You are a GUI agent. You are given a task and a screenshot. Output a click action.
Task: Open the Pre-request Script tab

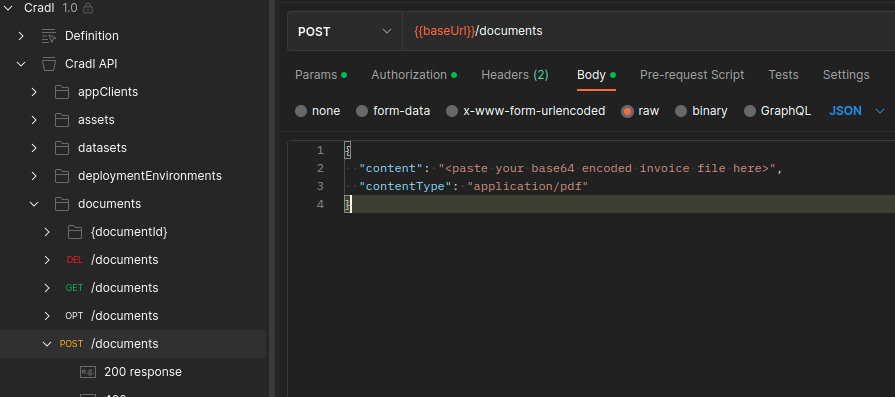692,75
